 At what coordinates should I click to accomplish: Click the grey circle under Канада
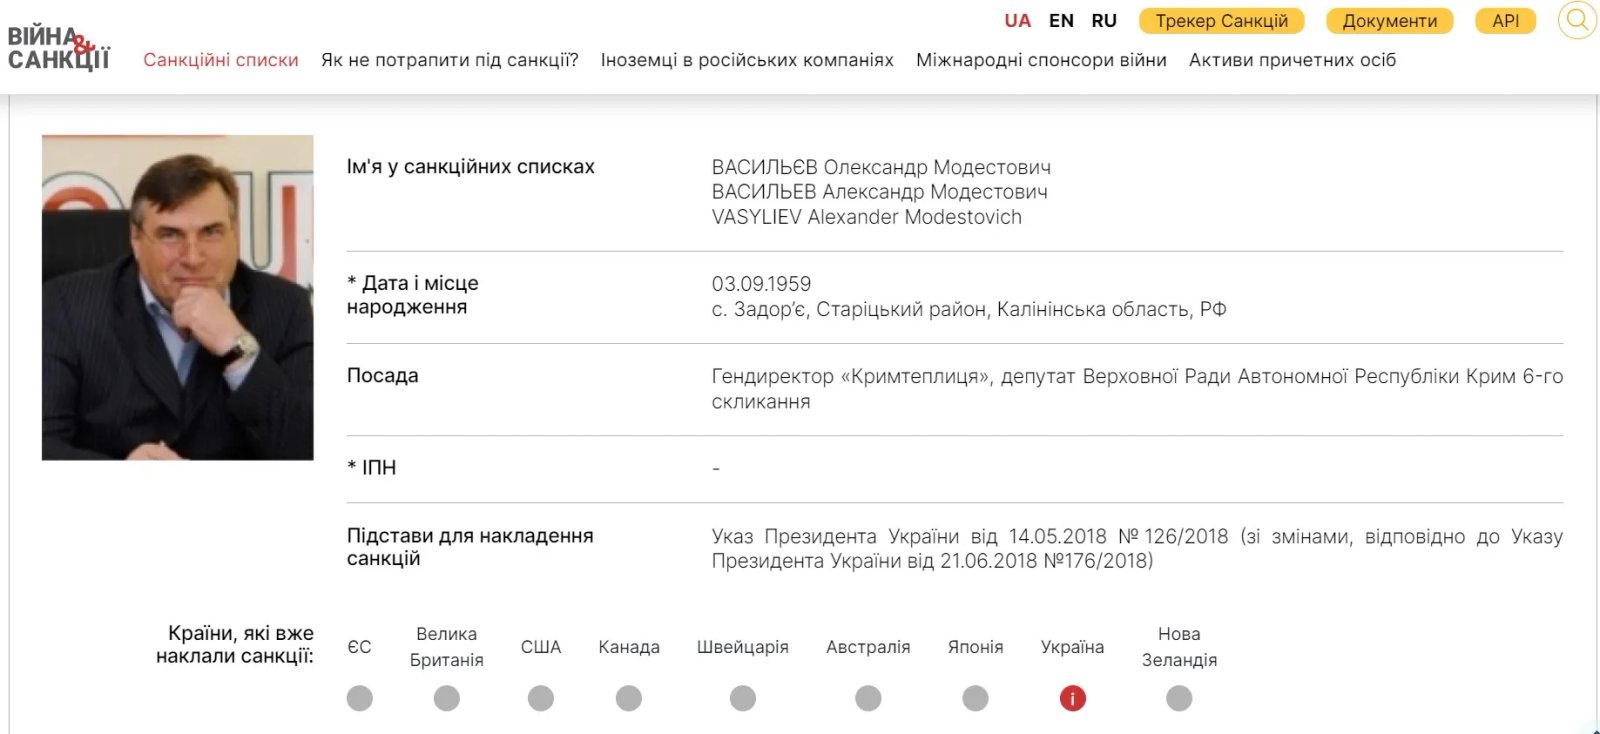tap(629, 698)
